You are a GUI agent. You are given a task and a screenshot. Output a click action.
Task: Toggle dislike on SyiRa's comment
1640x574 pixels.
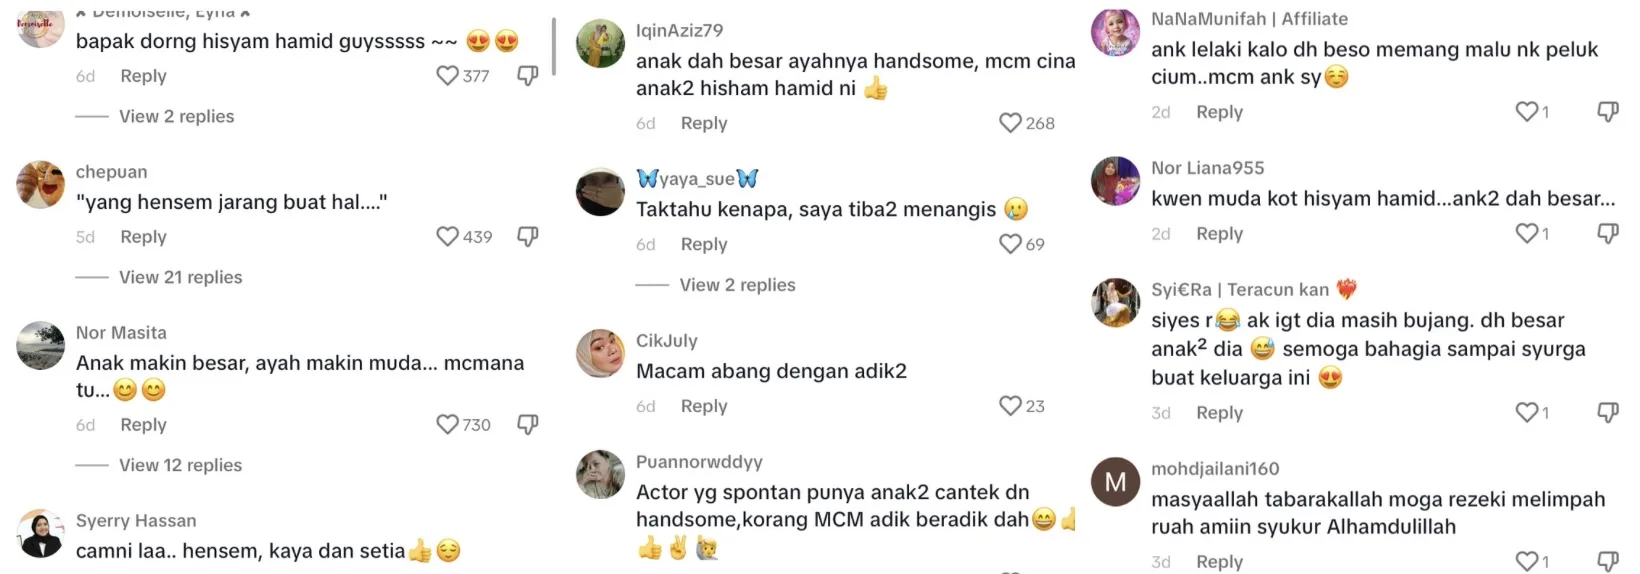coord(1608,412)
